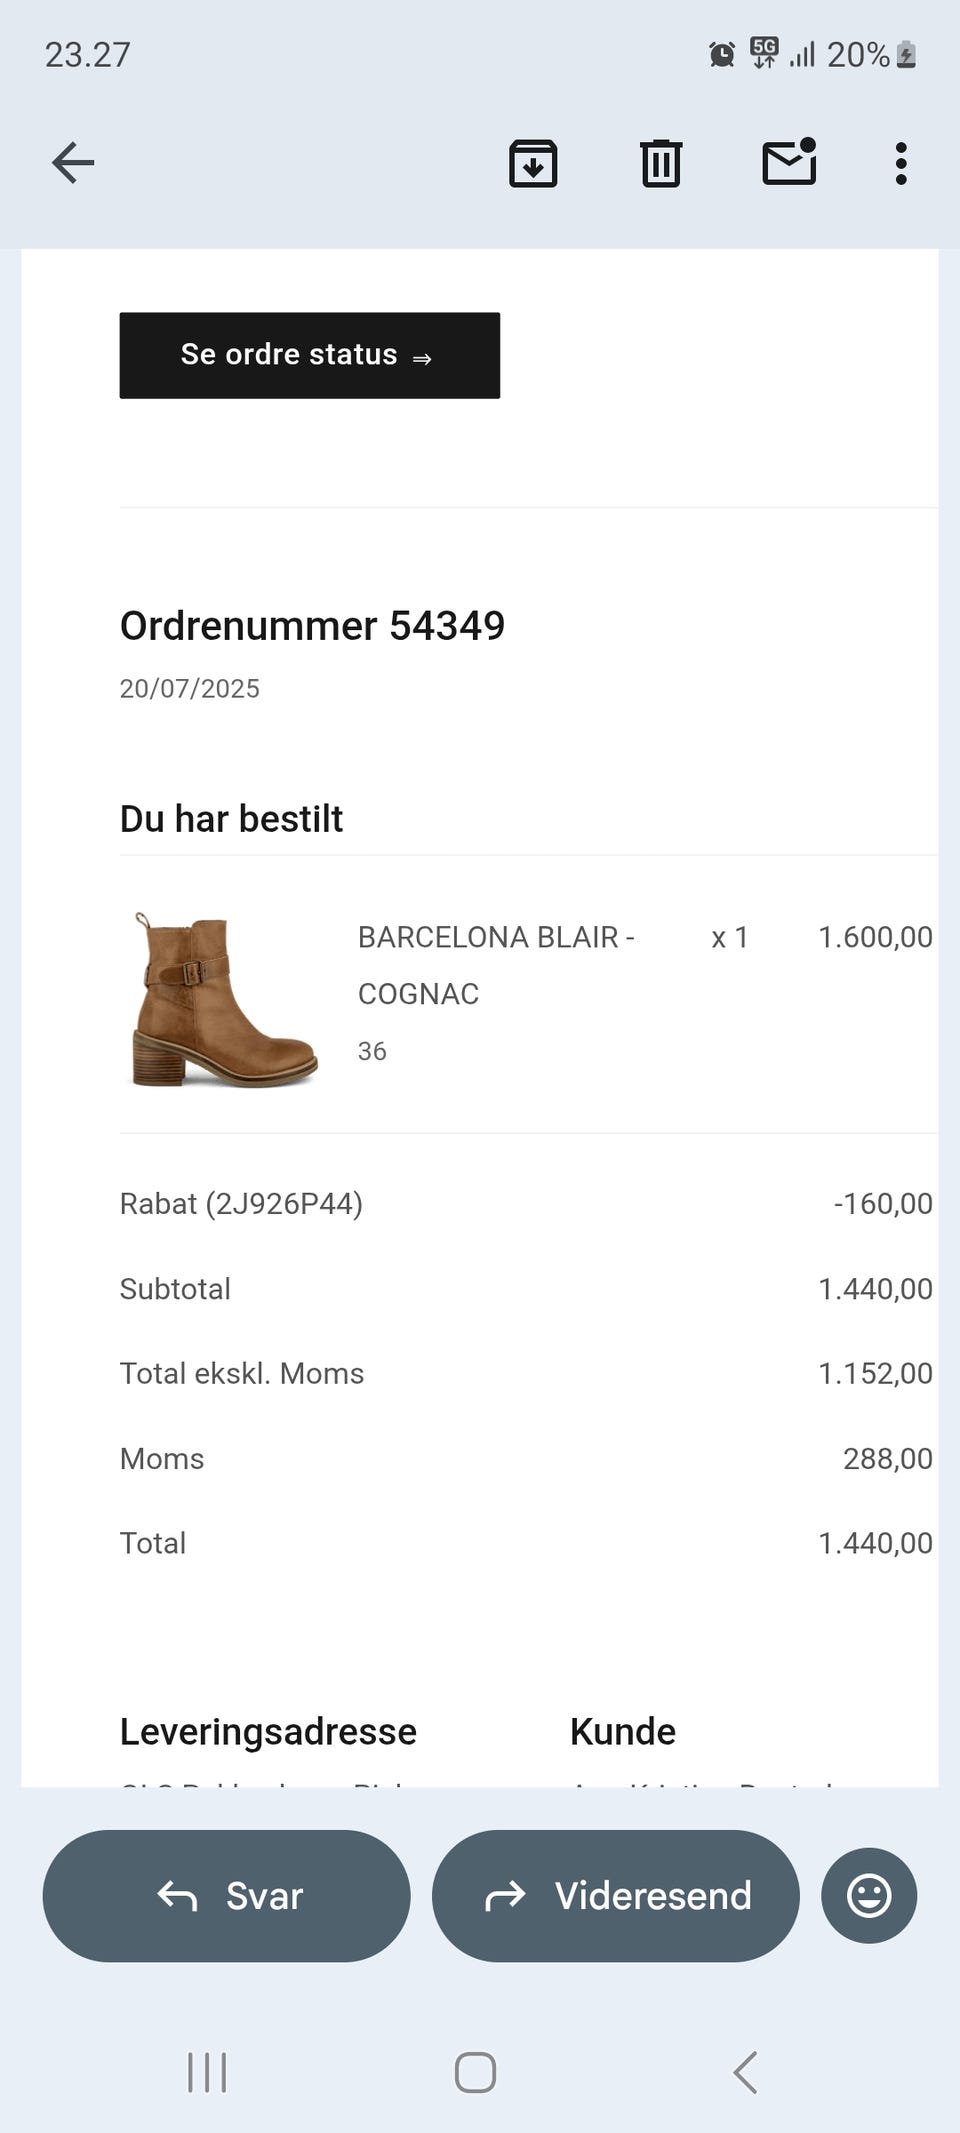Mark the email as unread

(790, 162)
